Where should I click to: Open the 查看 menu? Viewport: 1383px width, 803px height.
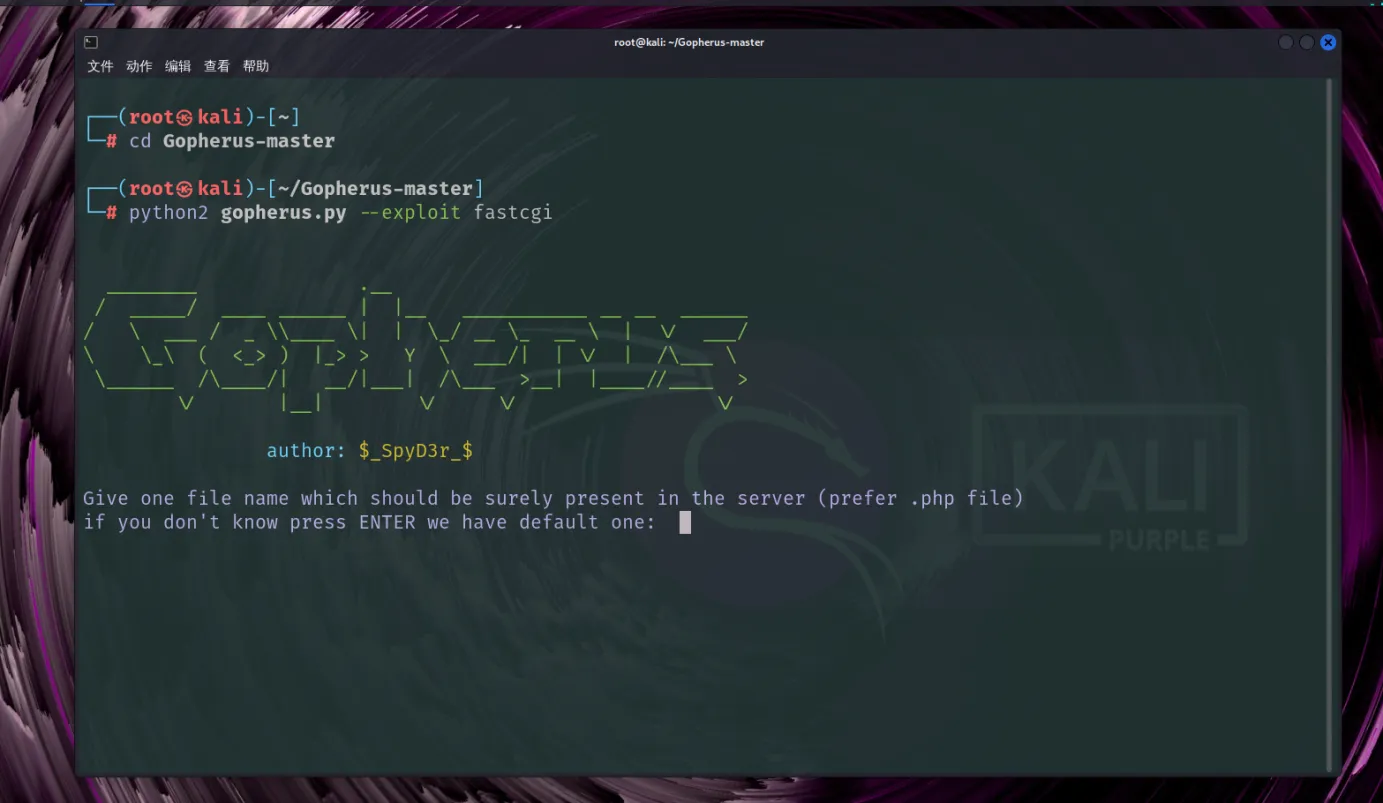217,66
